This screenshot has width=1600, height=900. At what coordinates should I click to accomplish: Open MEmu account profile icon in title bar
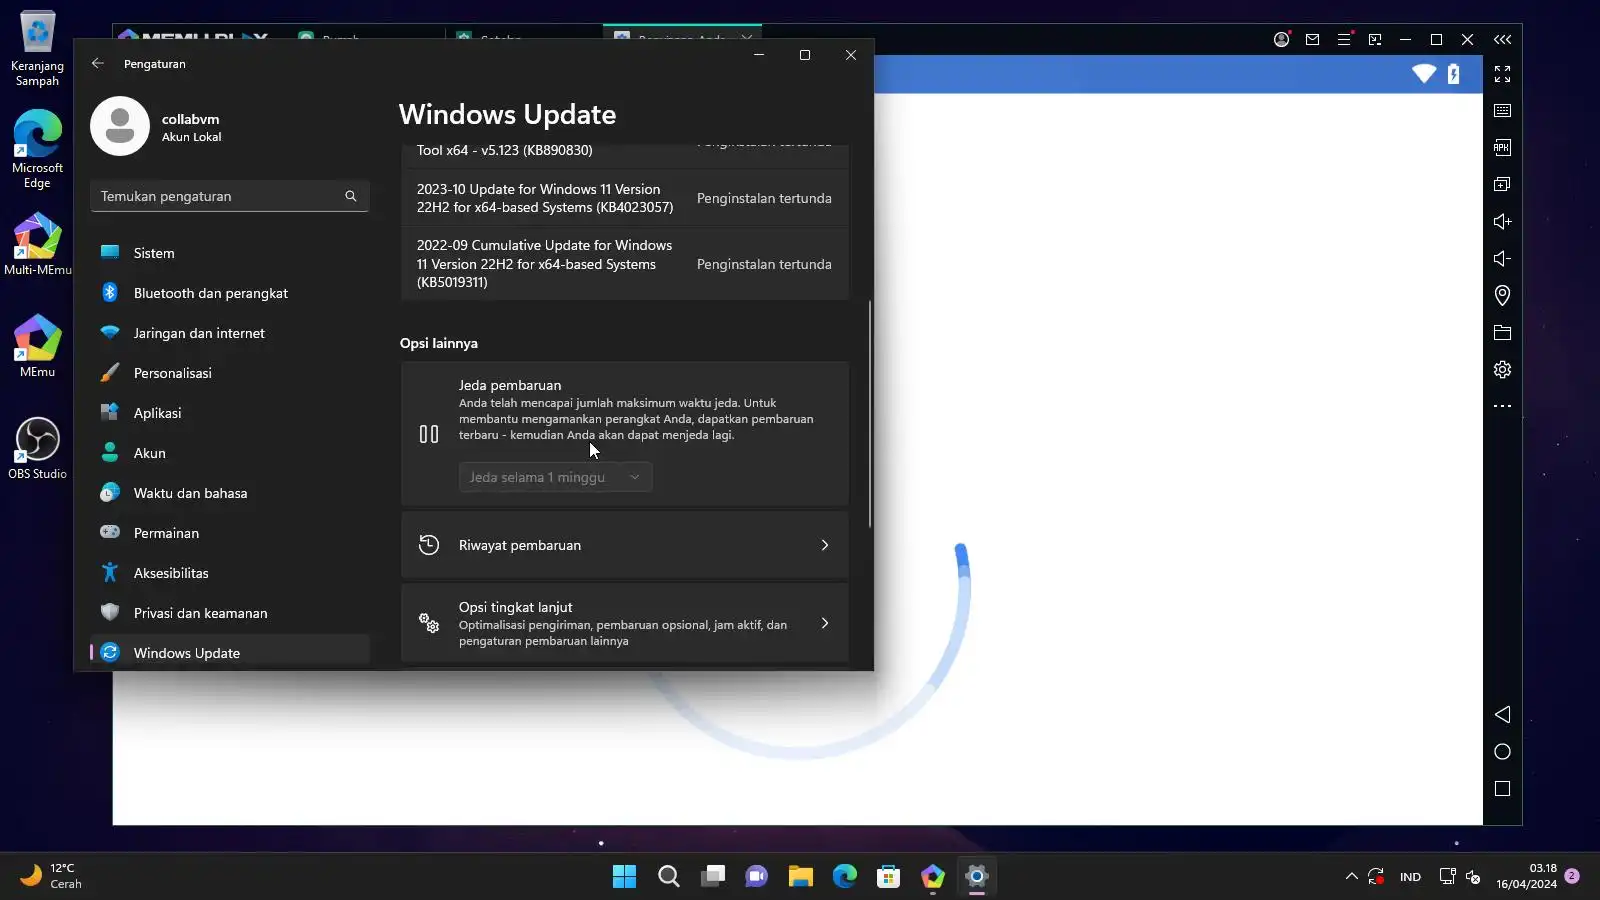pos(1281,39)
